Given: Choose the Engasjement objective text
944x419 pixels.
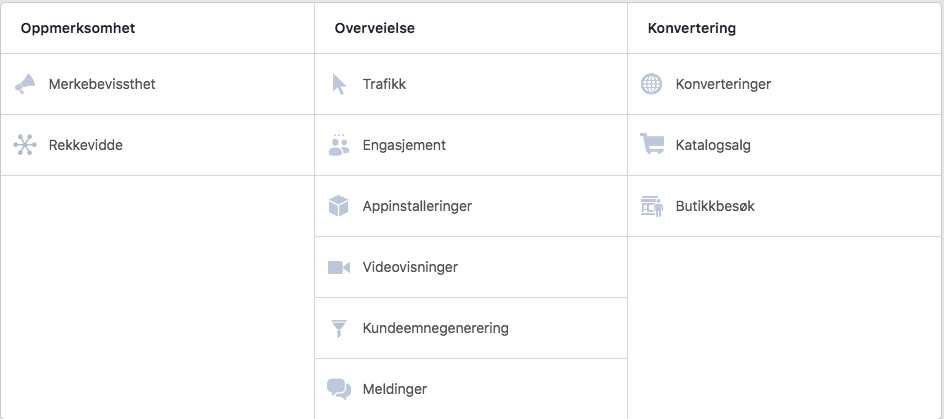Looking at the screenshot, I should [404, 145].
